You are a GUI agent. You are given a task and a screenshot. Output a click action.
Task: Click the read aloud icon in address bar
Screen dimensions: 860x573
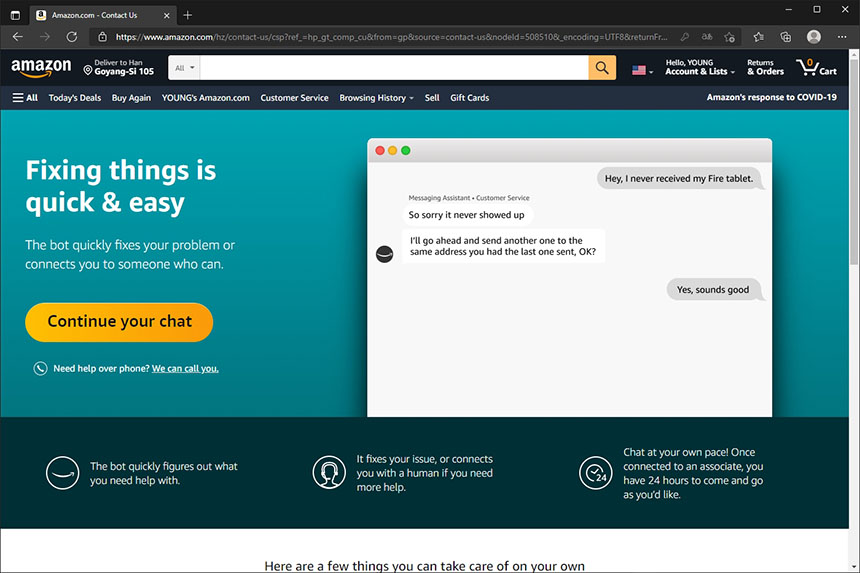(706, 37)
